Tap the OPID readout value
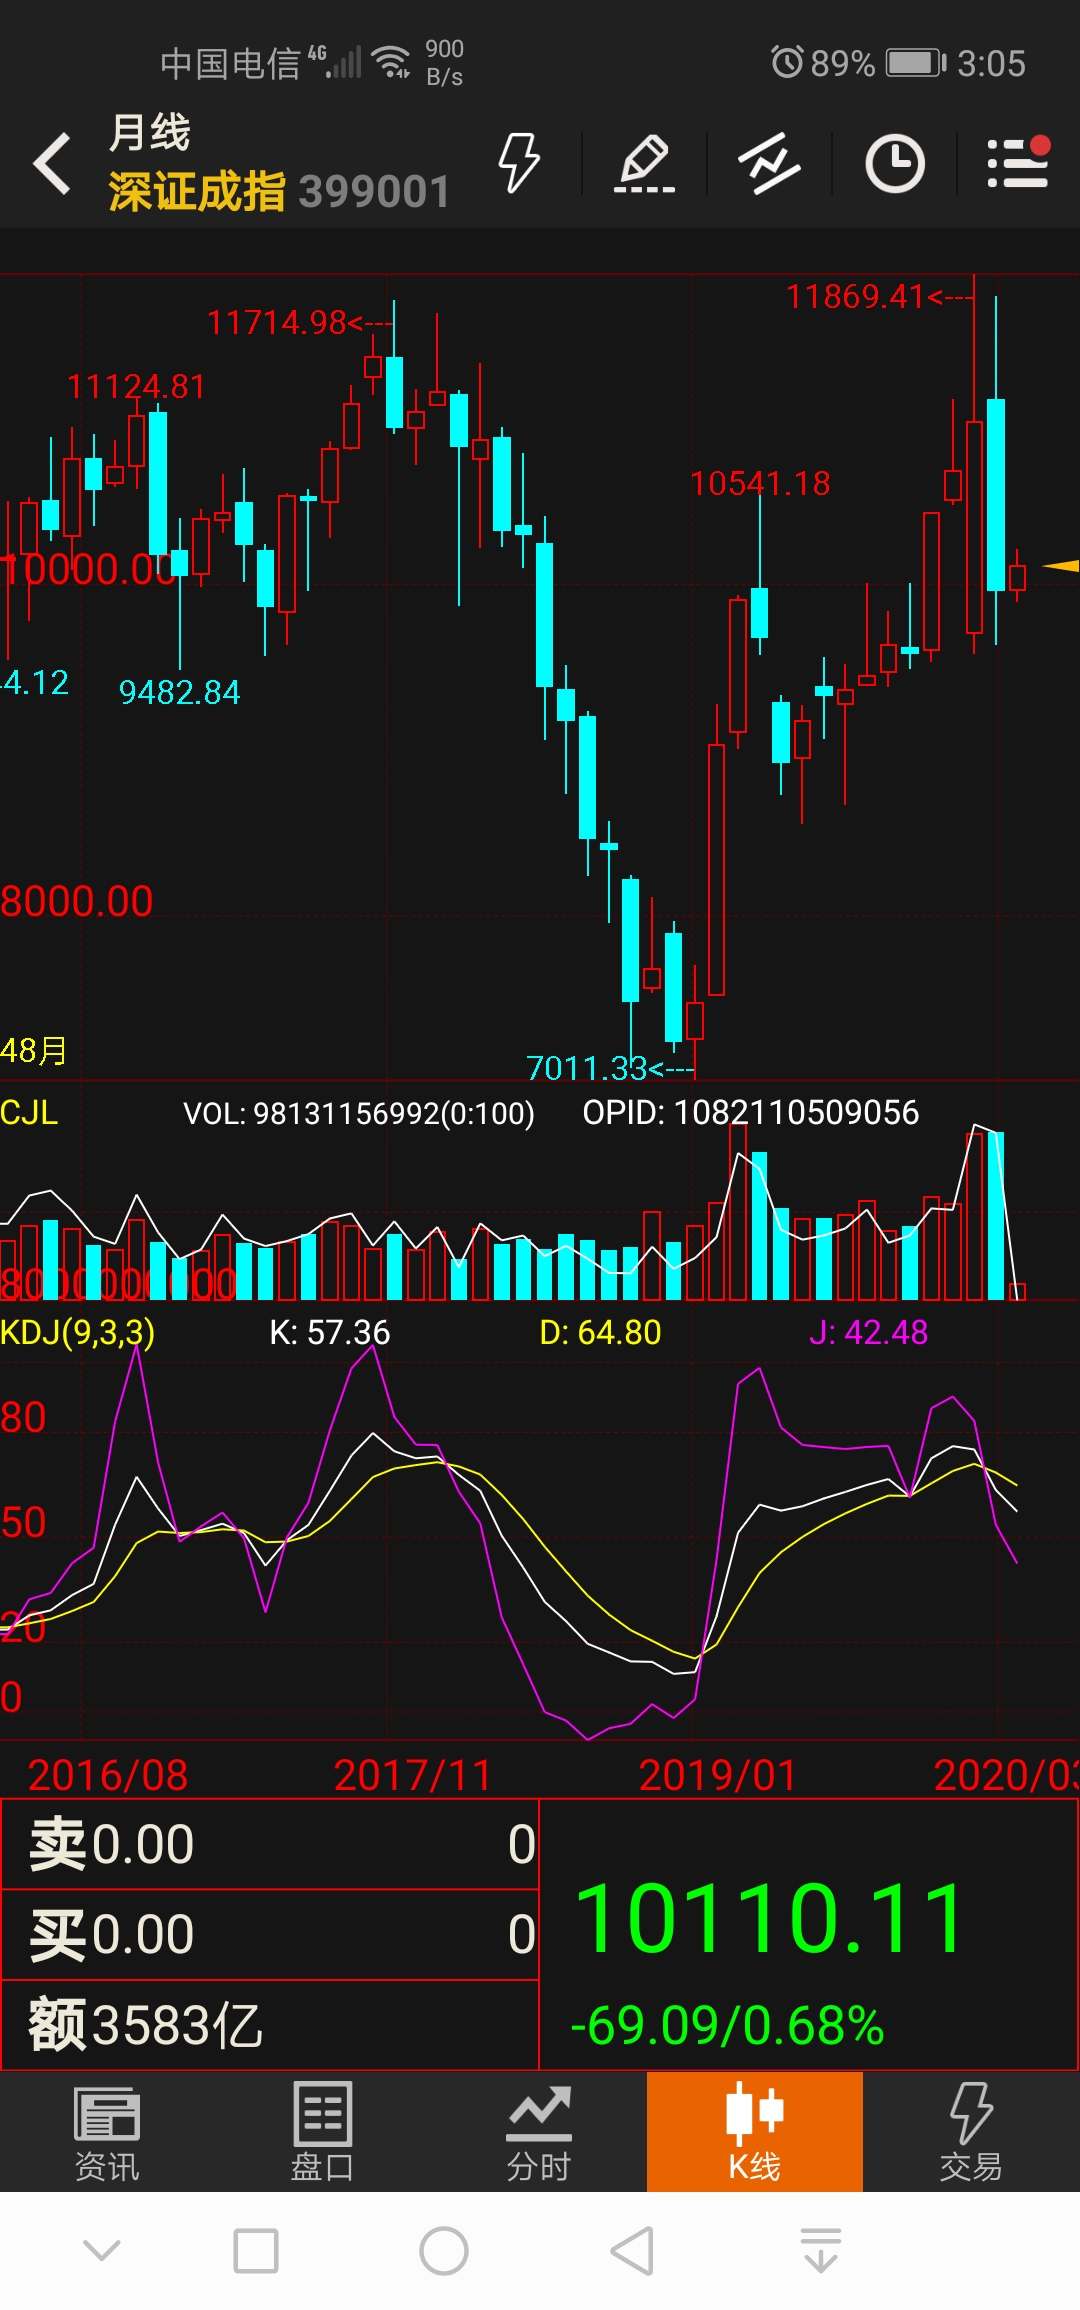The width and height of the screenshot is (1080, 2310). point(751,1113)
